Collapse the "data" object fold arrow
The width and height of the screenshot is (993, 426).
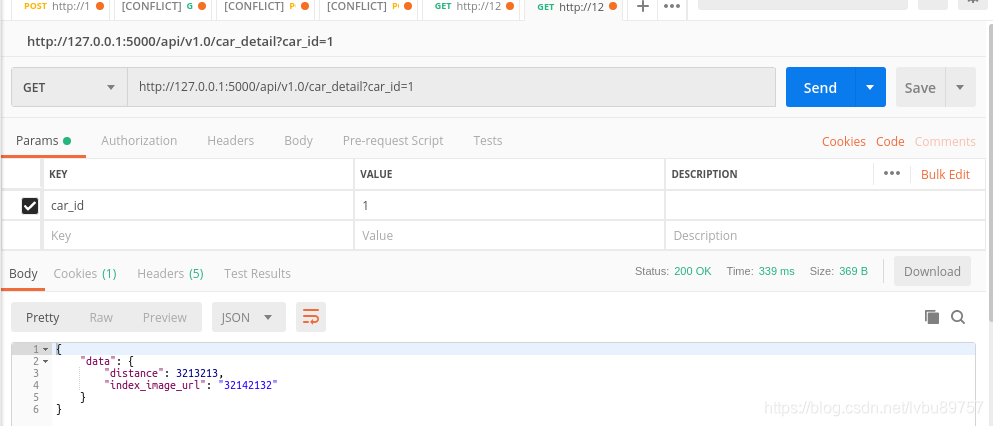click(46, 361)
